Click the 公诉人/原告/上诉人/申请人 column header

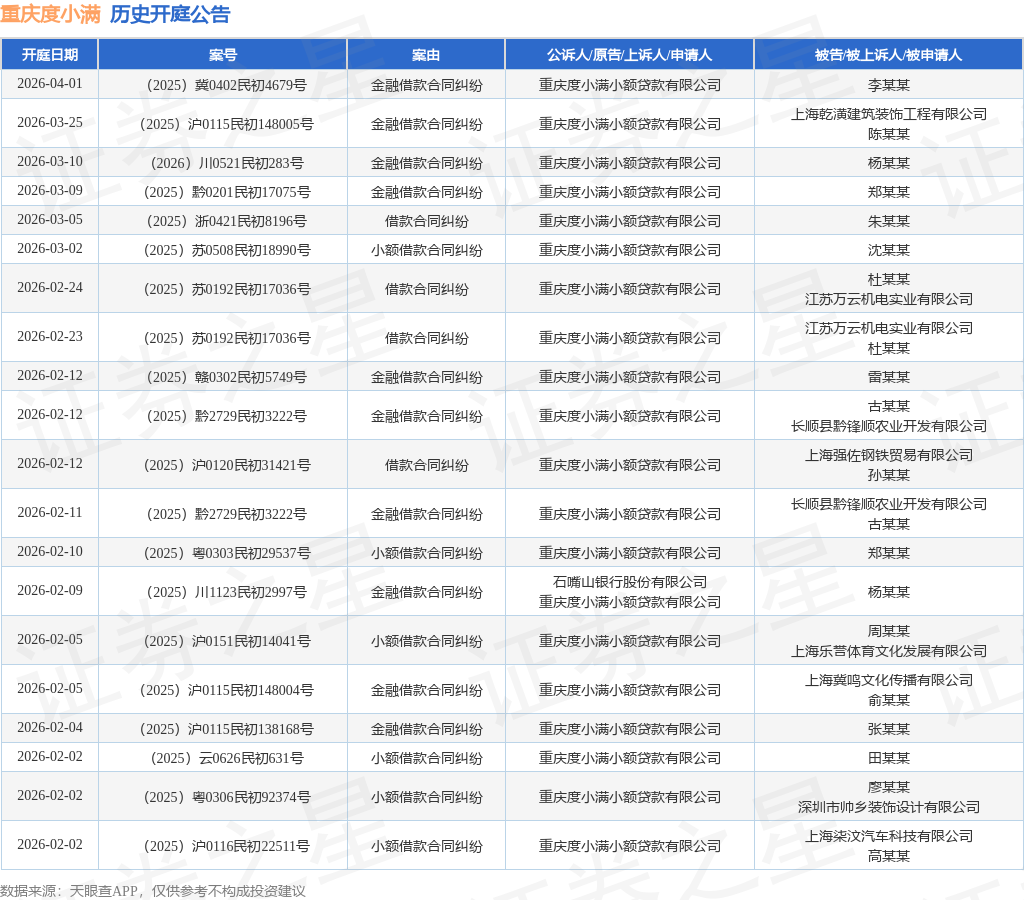[630, 55]
